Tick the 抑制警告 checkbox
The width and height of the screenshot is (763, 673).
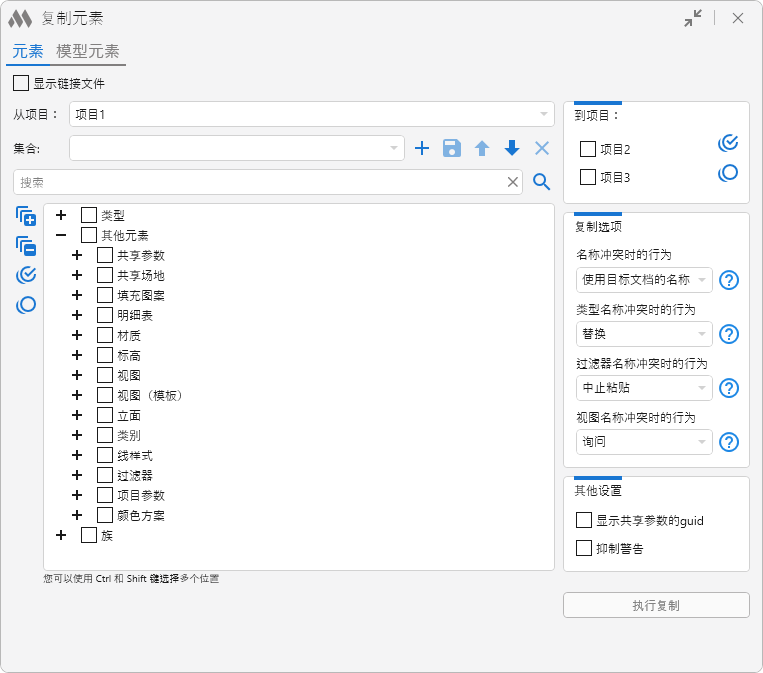(x=585, y=548)
